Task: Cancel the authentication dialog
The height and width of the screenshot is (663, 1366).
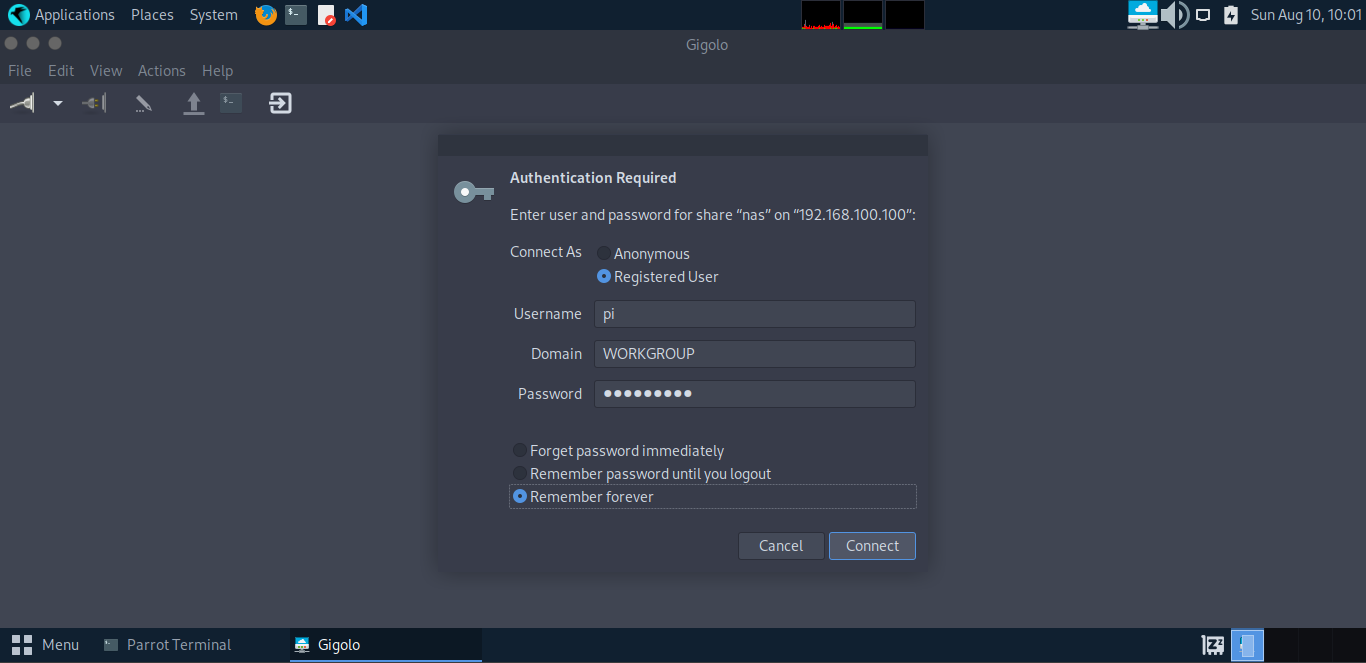Action: 781,545
